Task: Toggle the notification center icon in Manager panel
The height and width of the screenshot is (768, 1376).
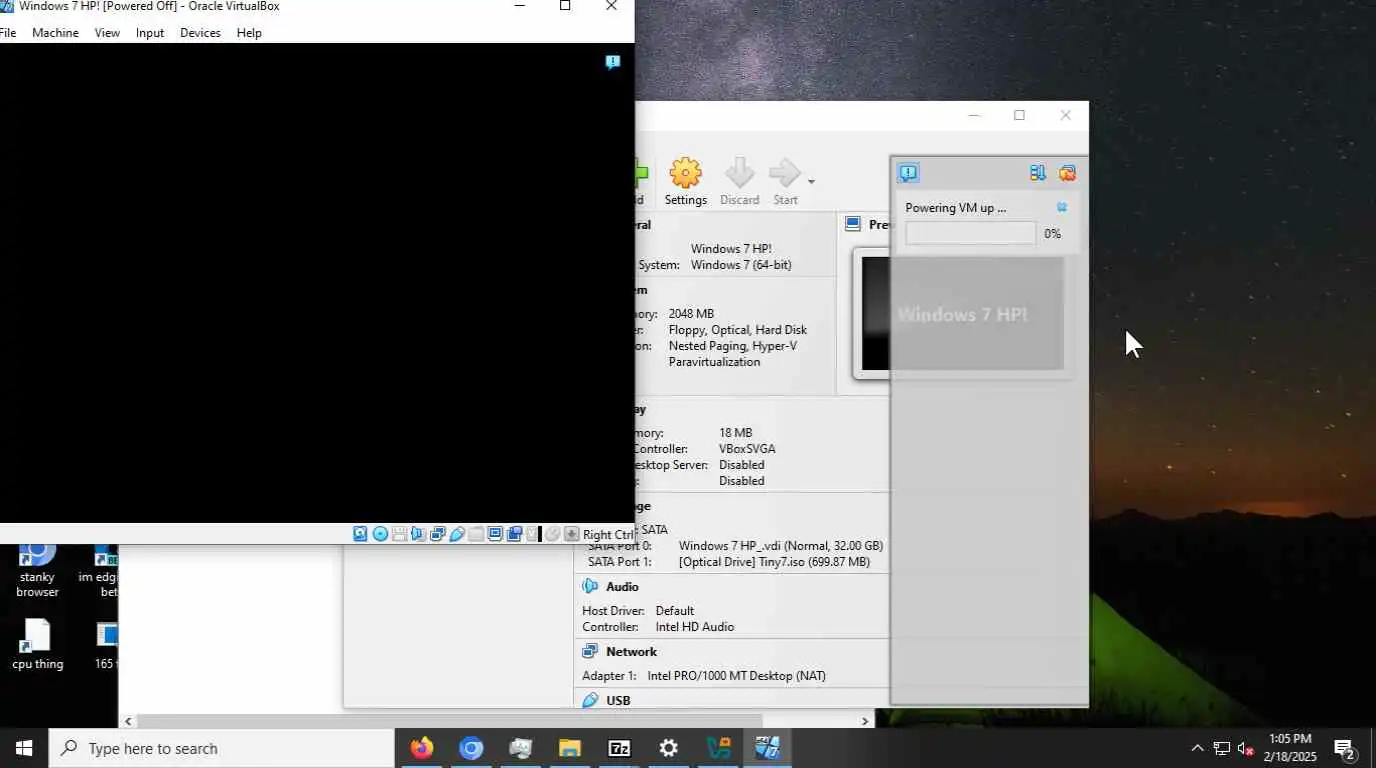Action: [908, 173]
